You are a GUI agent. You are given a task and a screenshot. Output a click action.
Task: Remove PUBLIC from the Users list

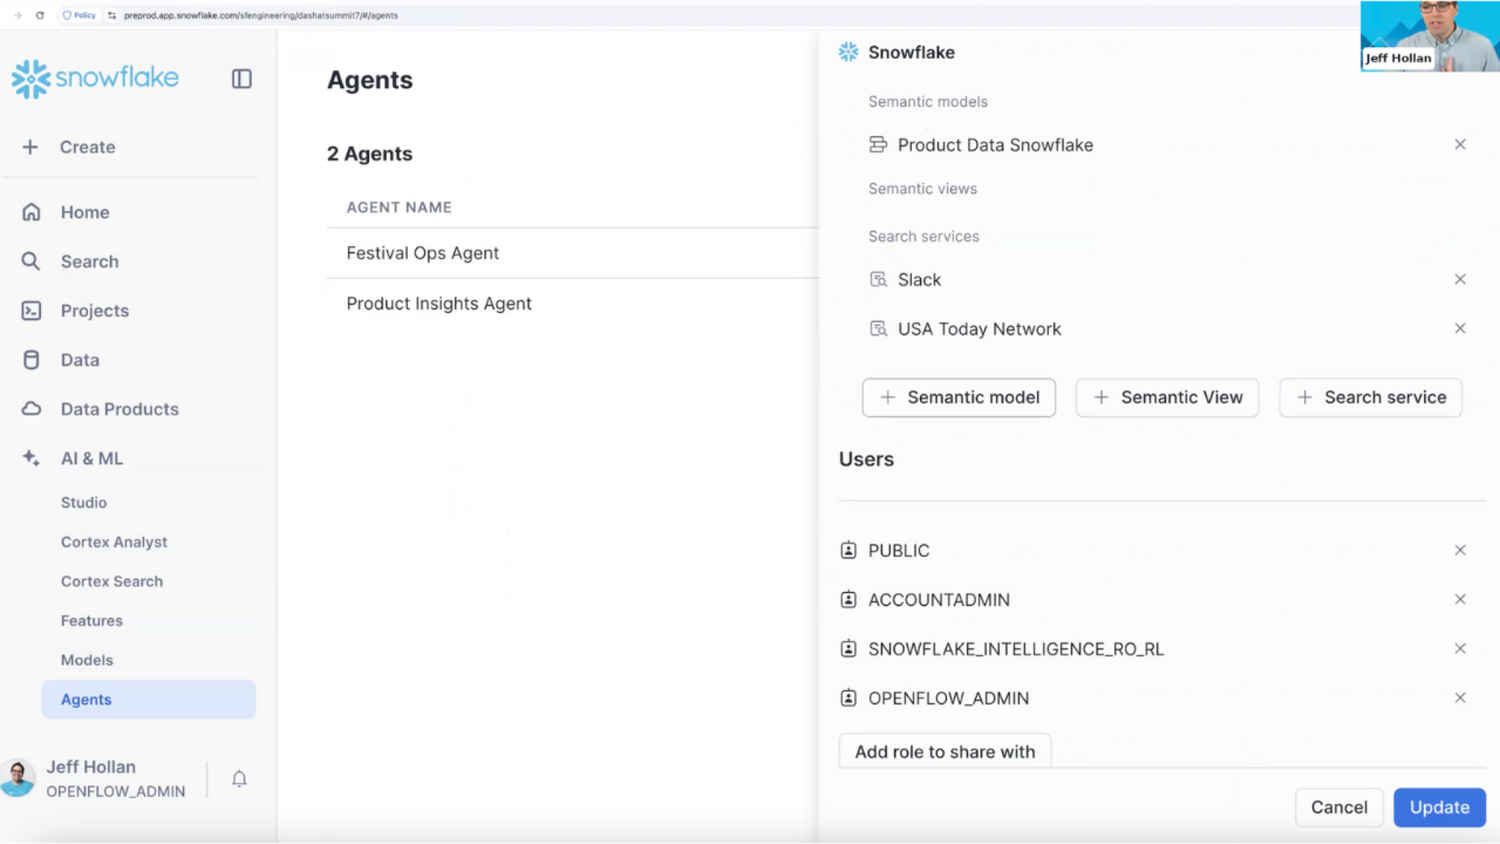1460,549
